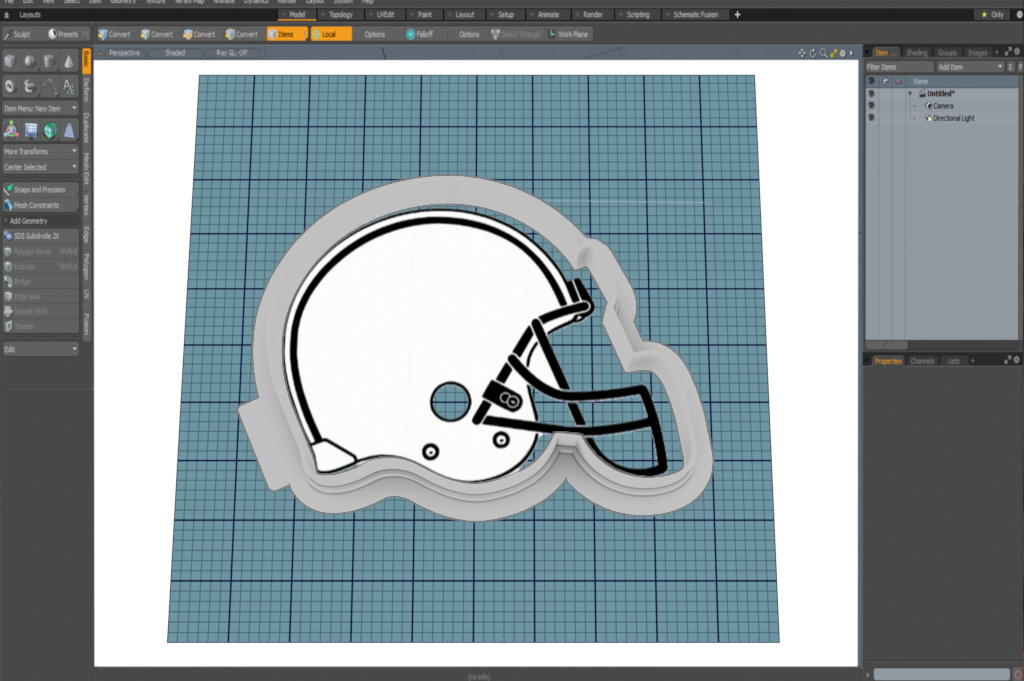Open the Perspective view dropdown
1024x681 pixels.
point(124,53)
